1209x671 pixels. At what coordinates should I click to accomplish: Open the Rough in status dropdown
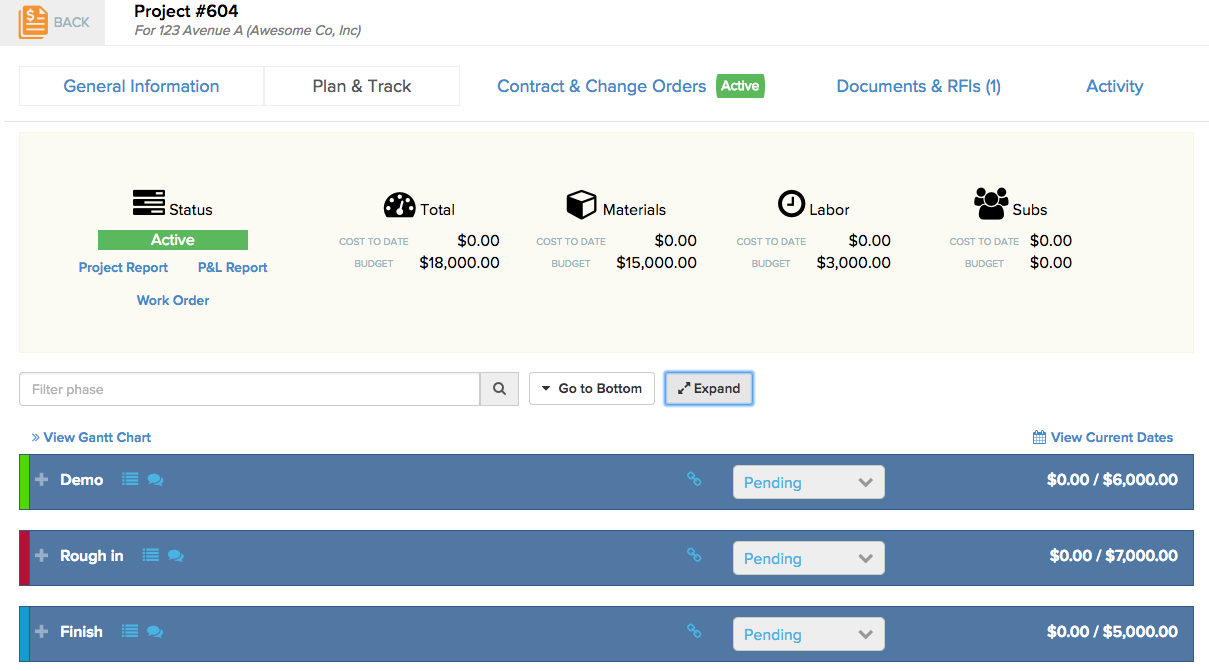tap(808, 558)
